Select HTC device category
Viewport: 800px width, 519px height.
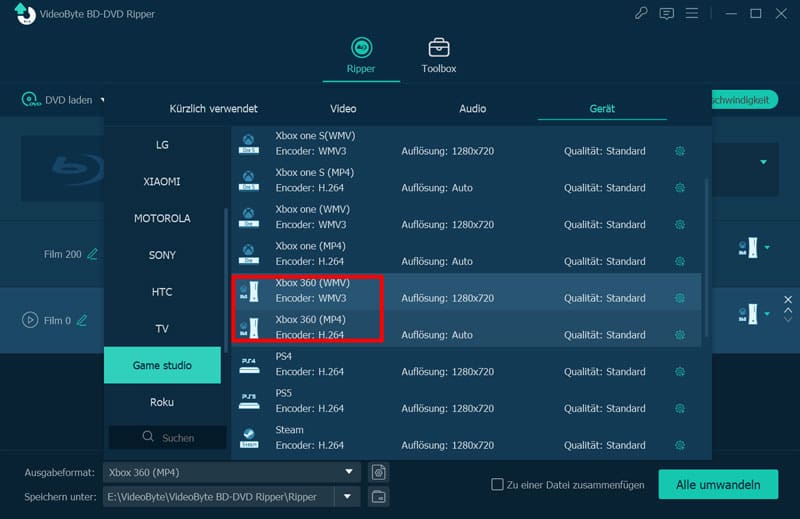[162, 292]
